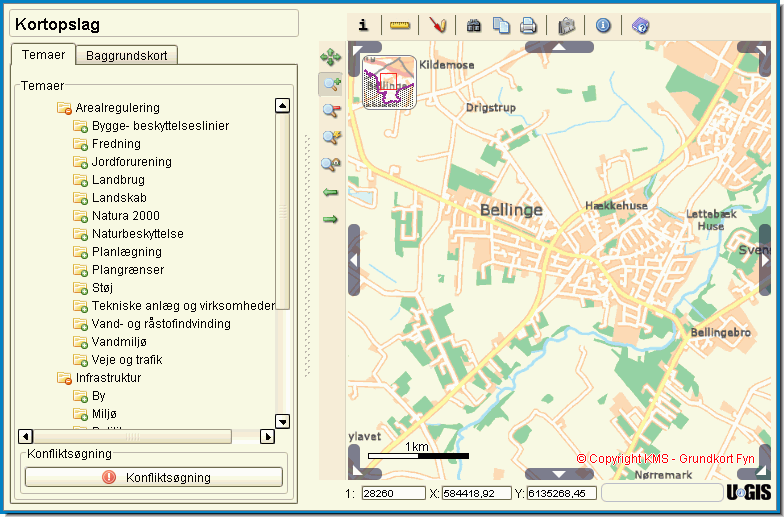Screen dimensions: 784x517
Task: Click the lightning bolt magnifier zoom tool
Action: tap(331, 138)
